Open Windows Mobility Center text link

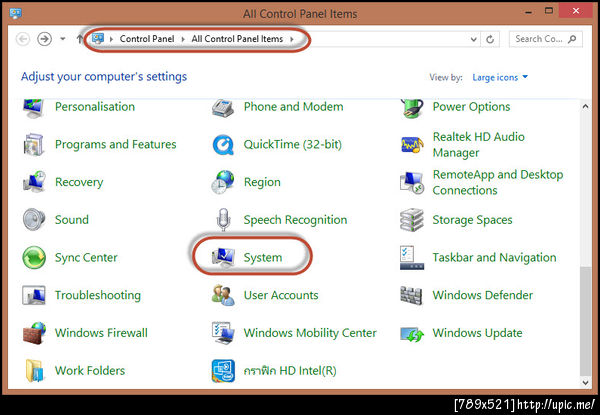tap(310, 333)
